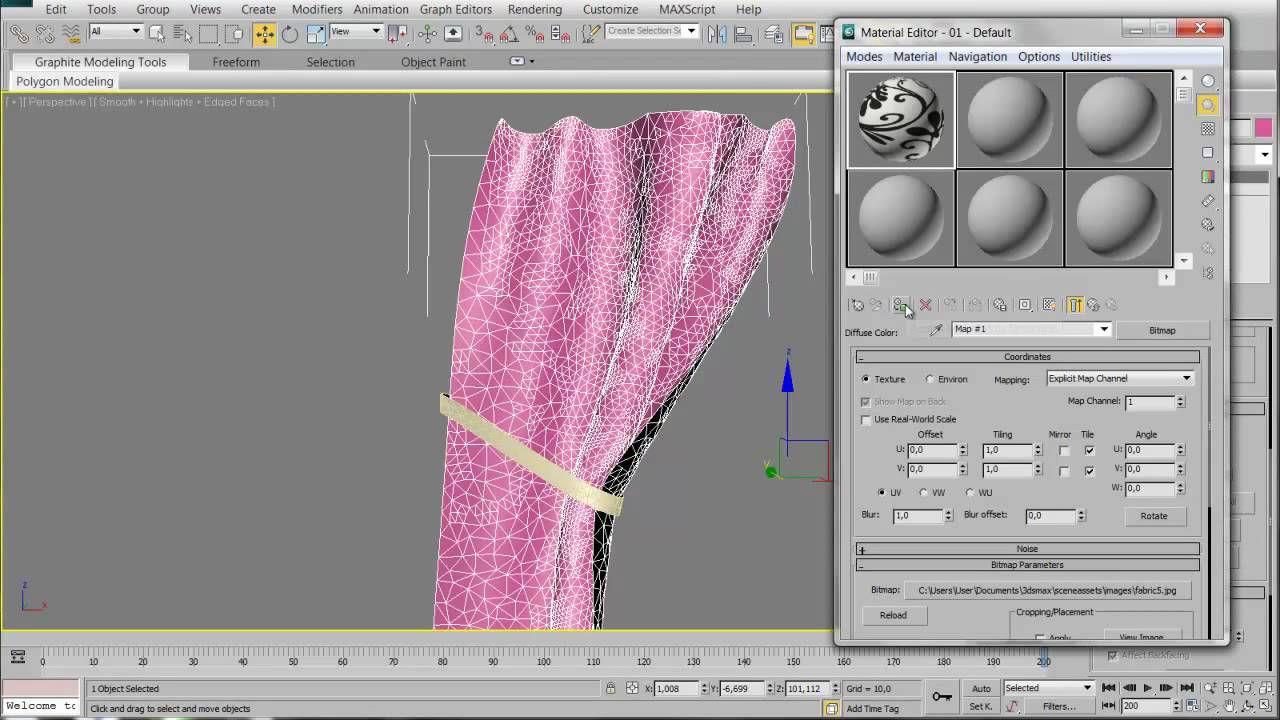Click the Reload bitmap button
The height and width of the screenshot is (720, 1280).
893,616
